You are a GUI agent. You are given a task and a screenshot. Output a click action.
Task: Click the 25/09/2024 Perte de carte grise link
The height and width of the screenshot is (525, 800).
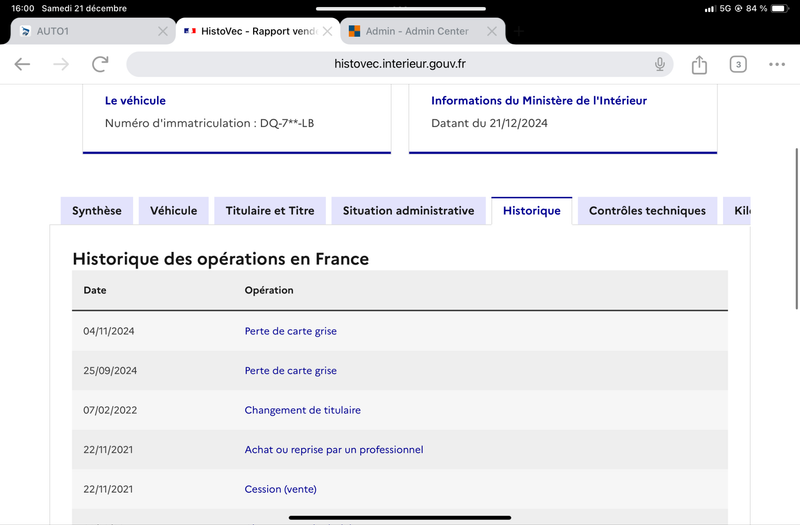click(x=290, y=370)
